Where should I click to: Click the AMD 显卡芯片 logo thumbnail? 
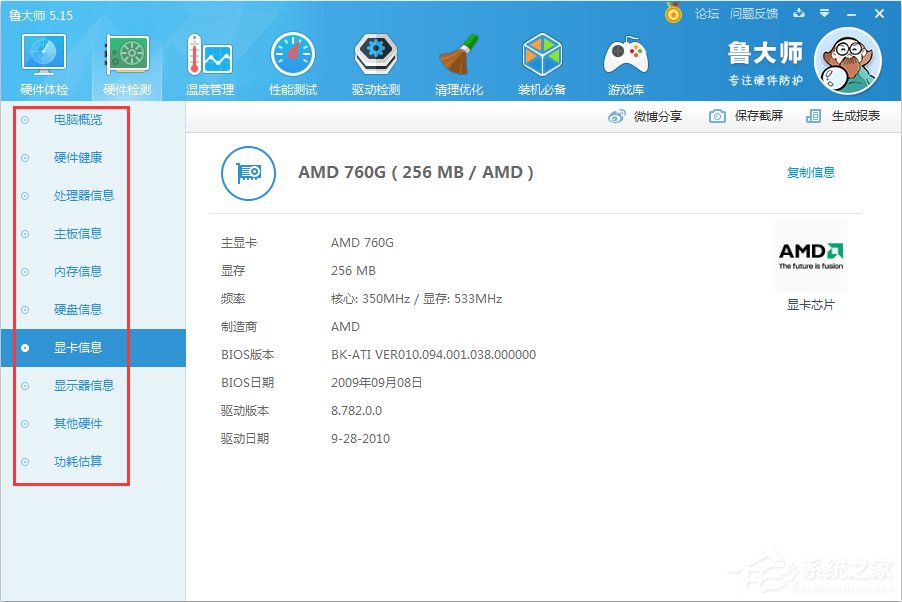[x=811, y=256]
